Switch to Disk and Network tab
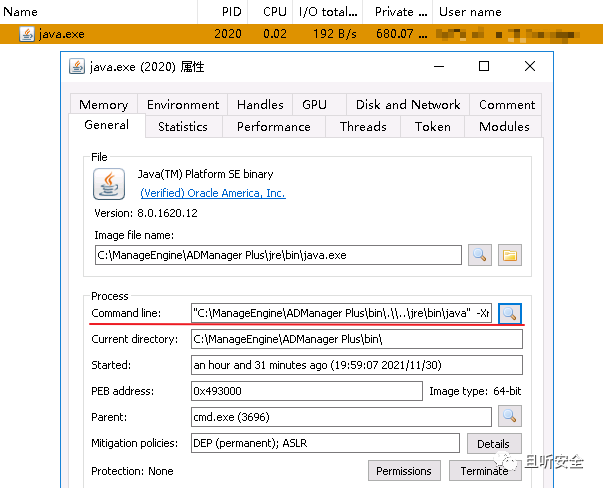 pyautogui.click(x=408, y=105)
